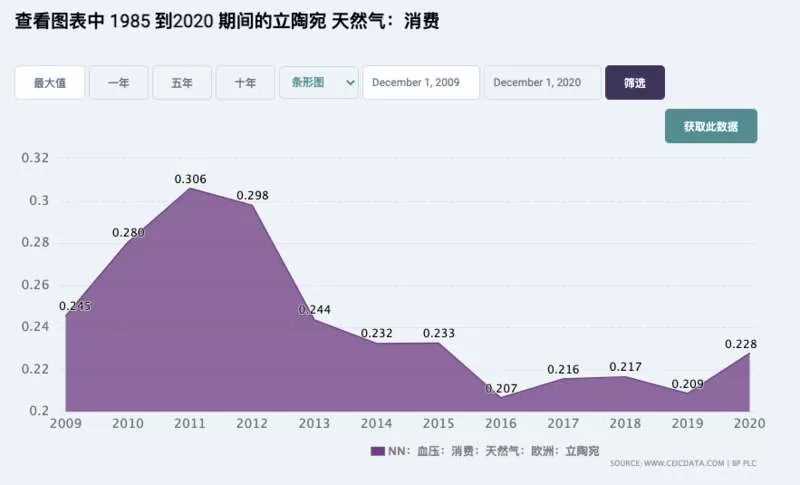Toggle the purple legend swatch for NN series

[x=378, y=451]
